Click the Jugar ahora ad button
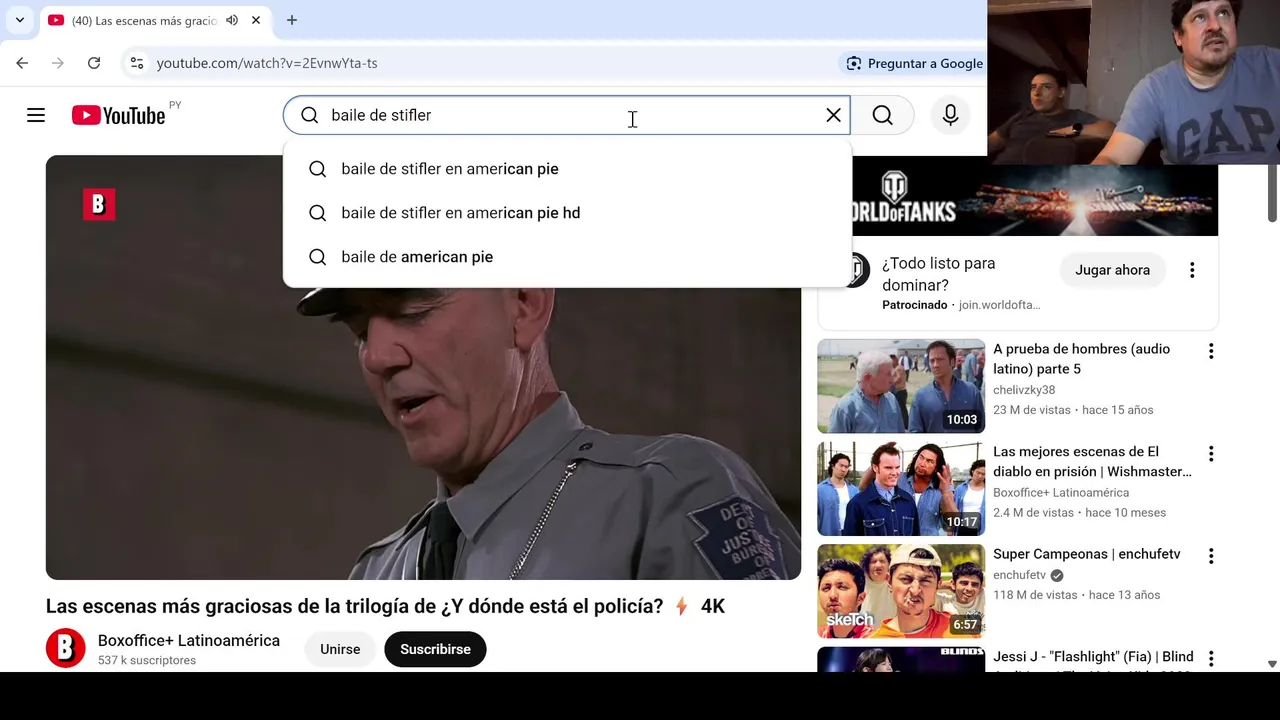This screenshot has height=720, width=1280. [x=1112, y=270]
